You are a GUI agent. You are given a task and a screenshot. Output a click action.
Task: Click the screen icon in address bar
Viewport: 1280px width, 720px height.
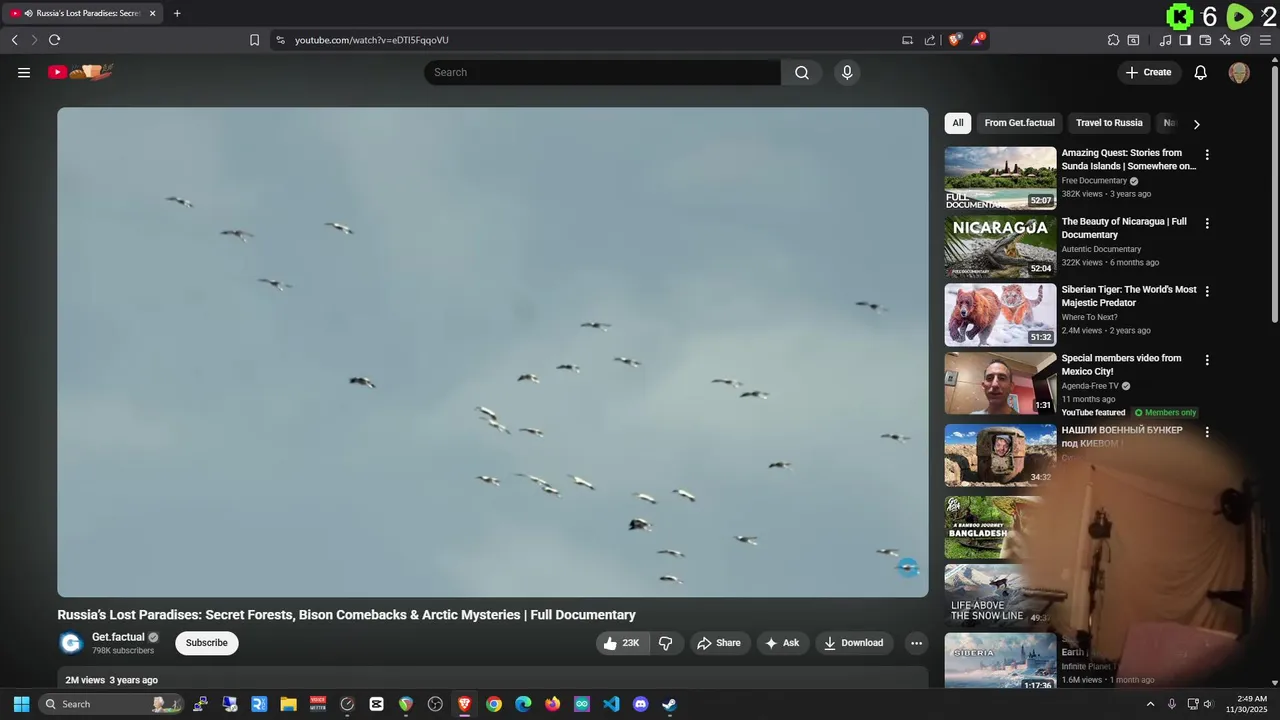(x=907, y=40)
